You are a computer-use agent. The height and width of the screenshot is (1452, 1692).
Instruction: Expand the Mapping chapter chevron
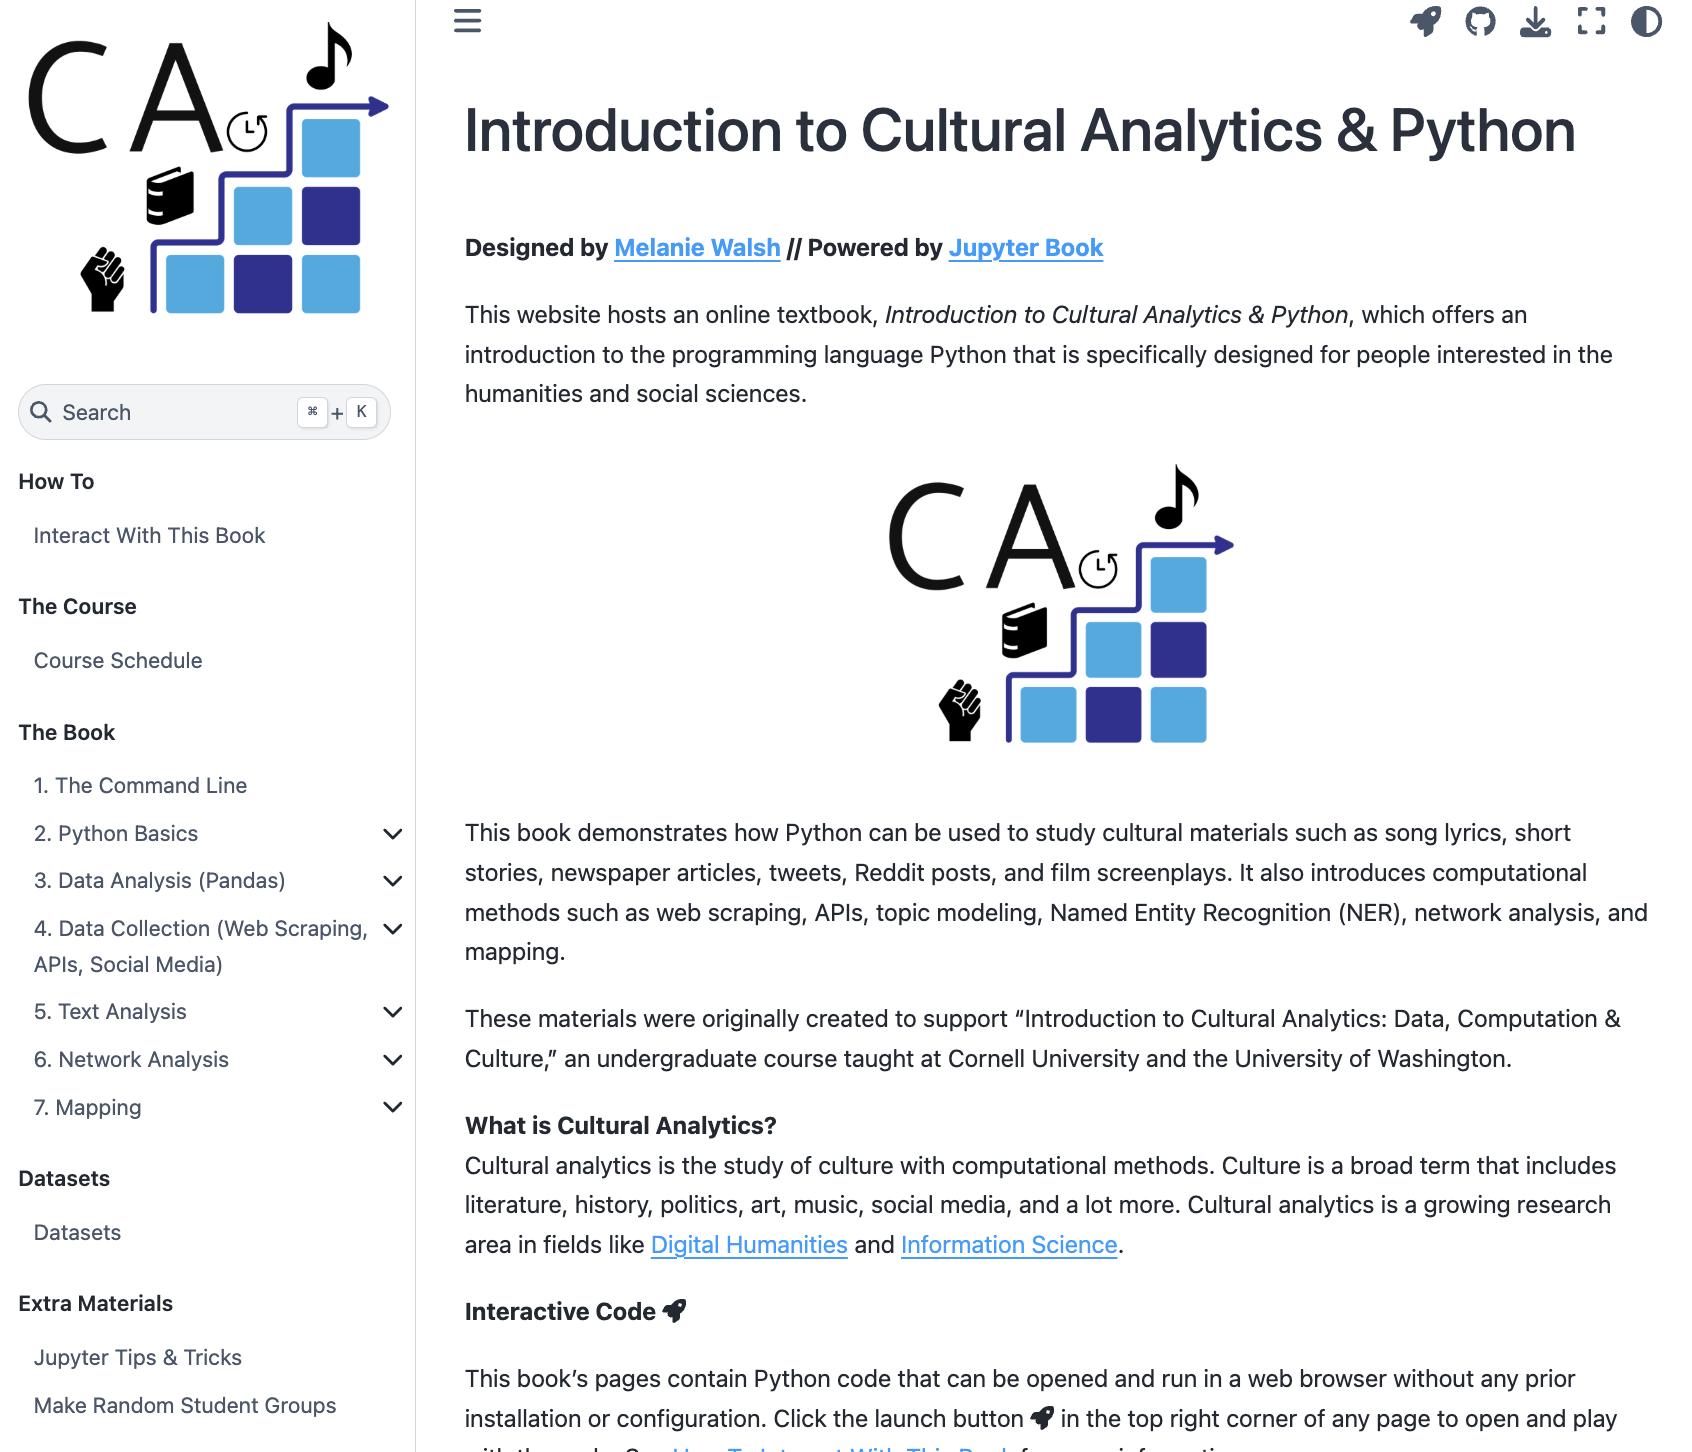(393, 1107)
